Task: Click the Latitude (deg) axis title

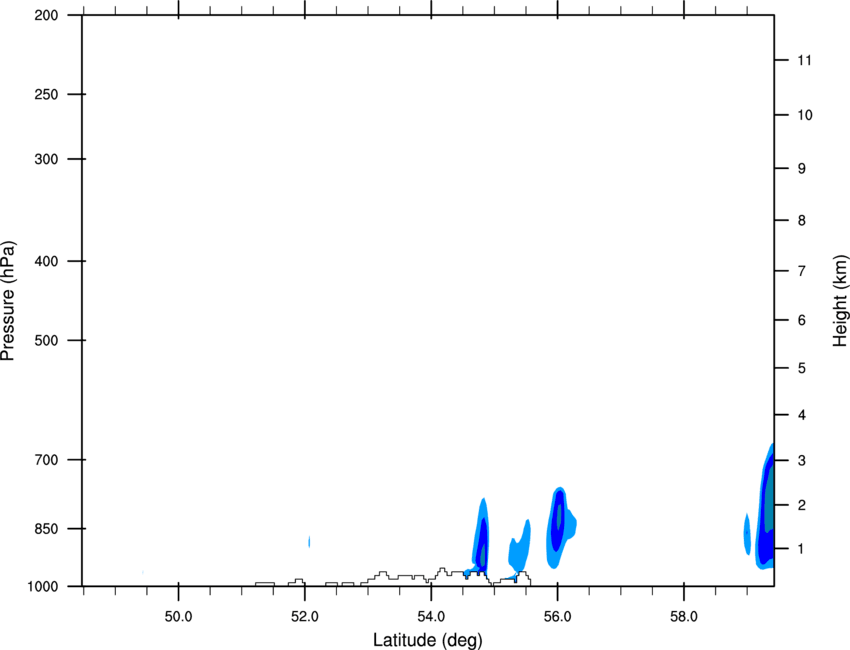Action: (x=427, y=640)
